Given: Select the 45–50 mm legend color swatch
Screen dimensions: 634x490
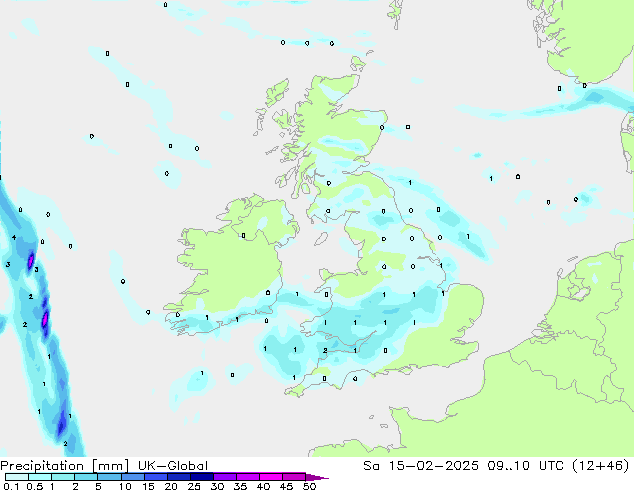Looking at the screenshot, I should (x=294, y=477).
